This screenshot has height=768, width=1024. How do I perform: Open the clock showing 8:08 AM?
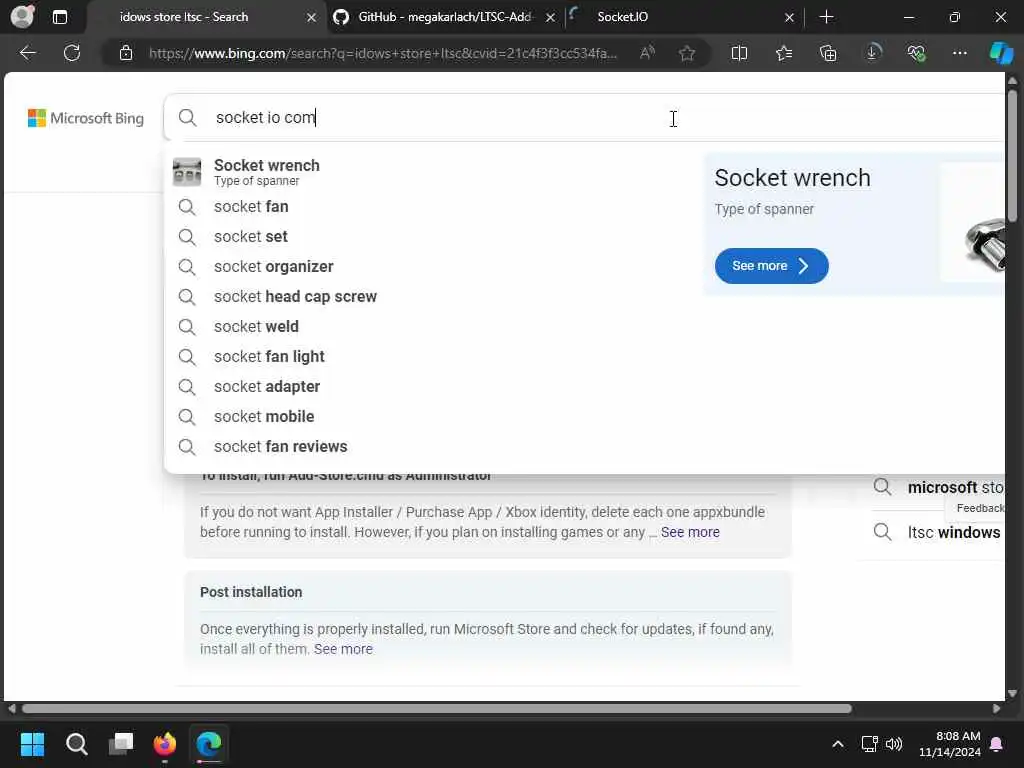click(x=950, y=744)
